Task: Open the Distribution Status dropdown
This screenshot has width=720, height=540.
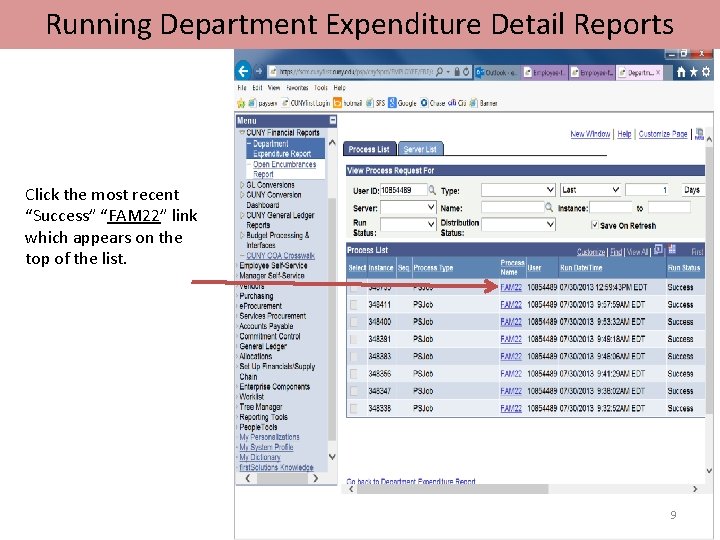Action: point(518,225)
